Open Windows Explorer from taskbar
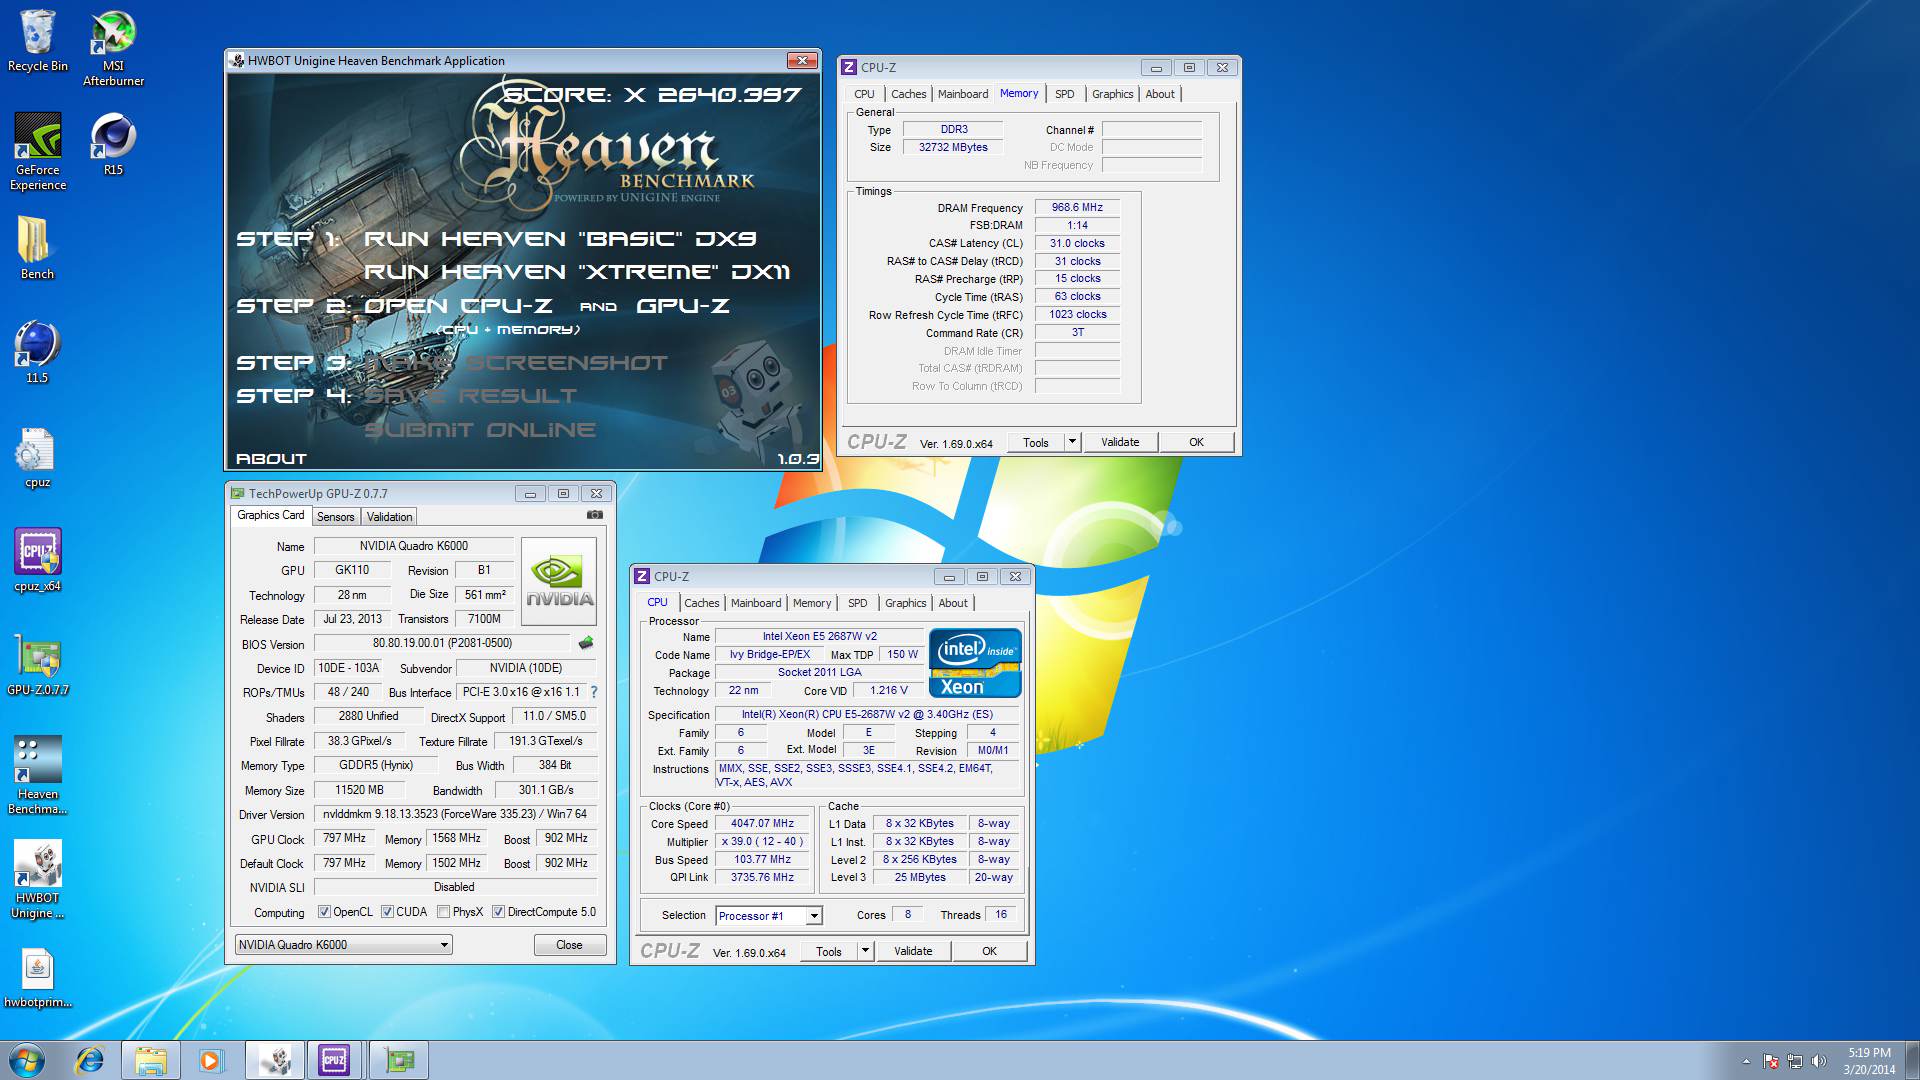 (x=151, y=1060)
